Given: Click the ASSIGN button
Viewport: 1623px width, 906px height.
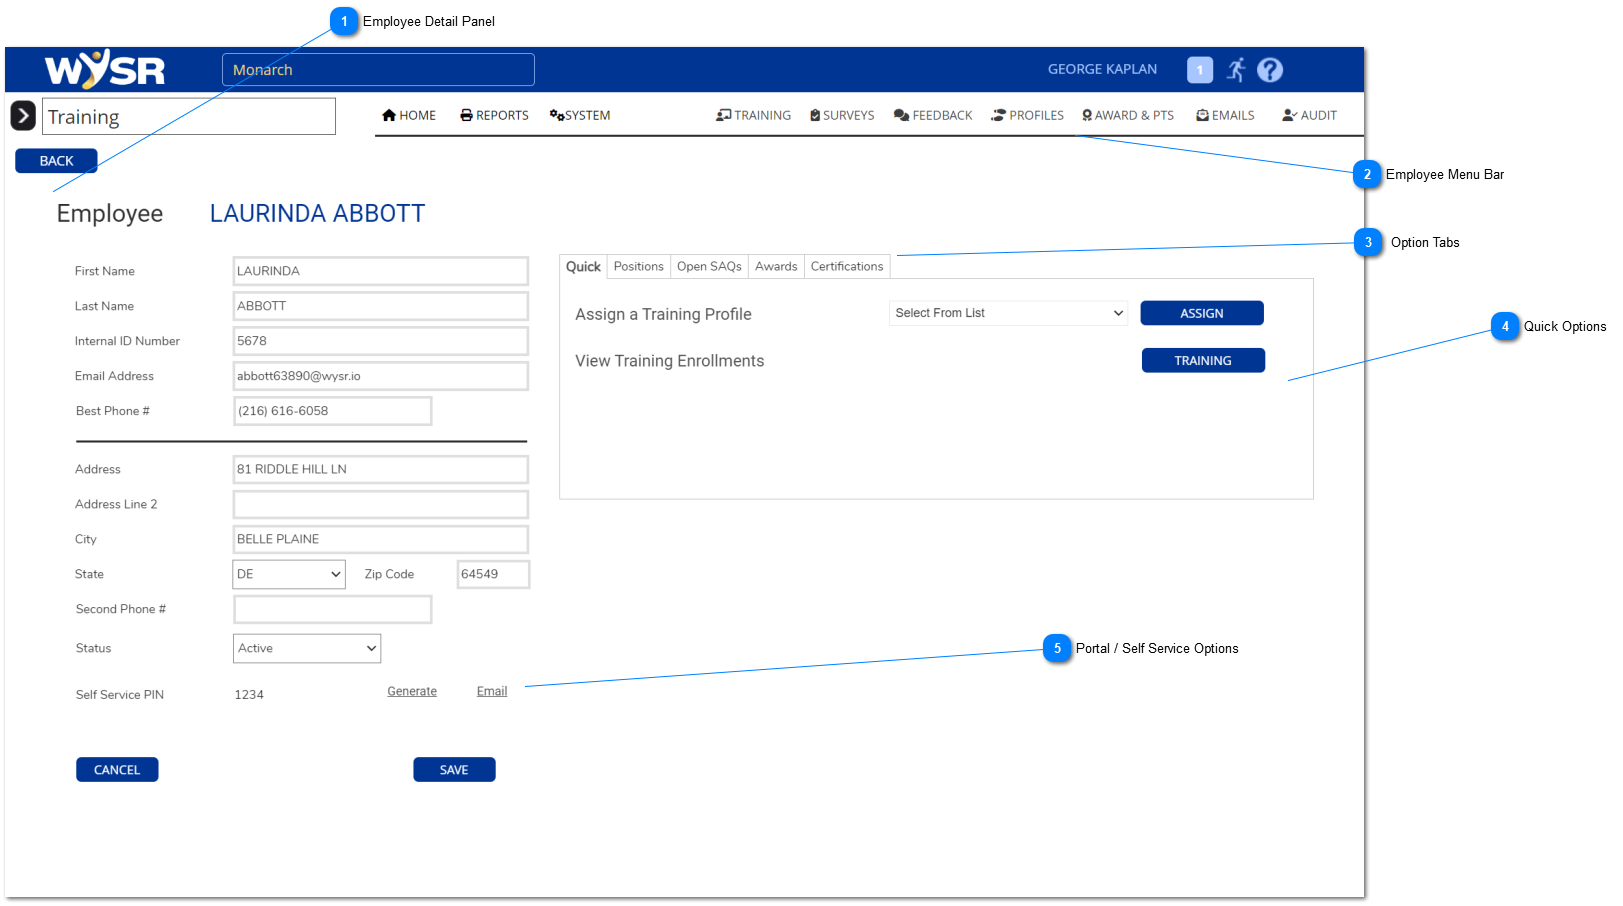Looking at the screenshot, I should click(1201, 312).
